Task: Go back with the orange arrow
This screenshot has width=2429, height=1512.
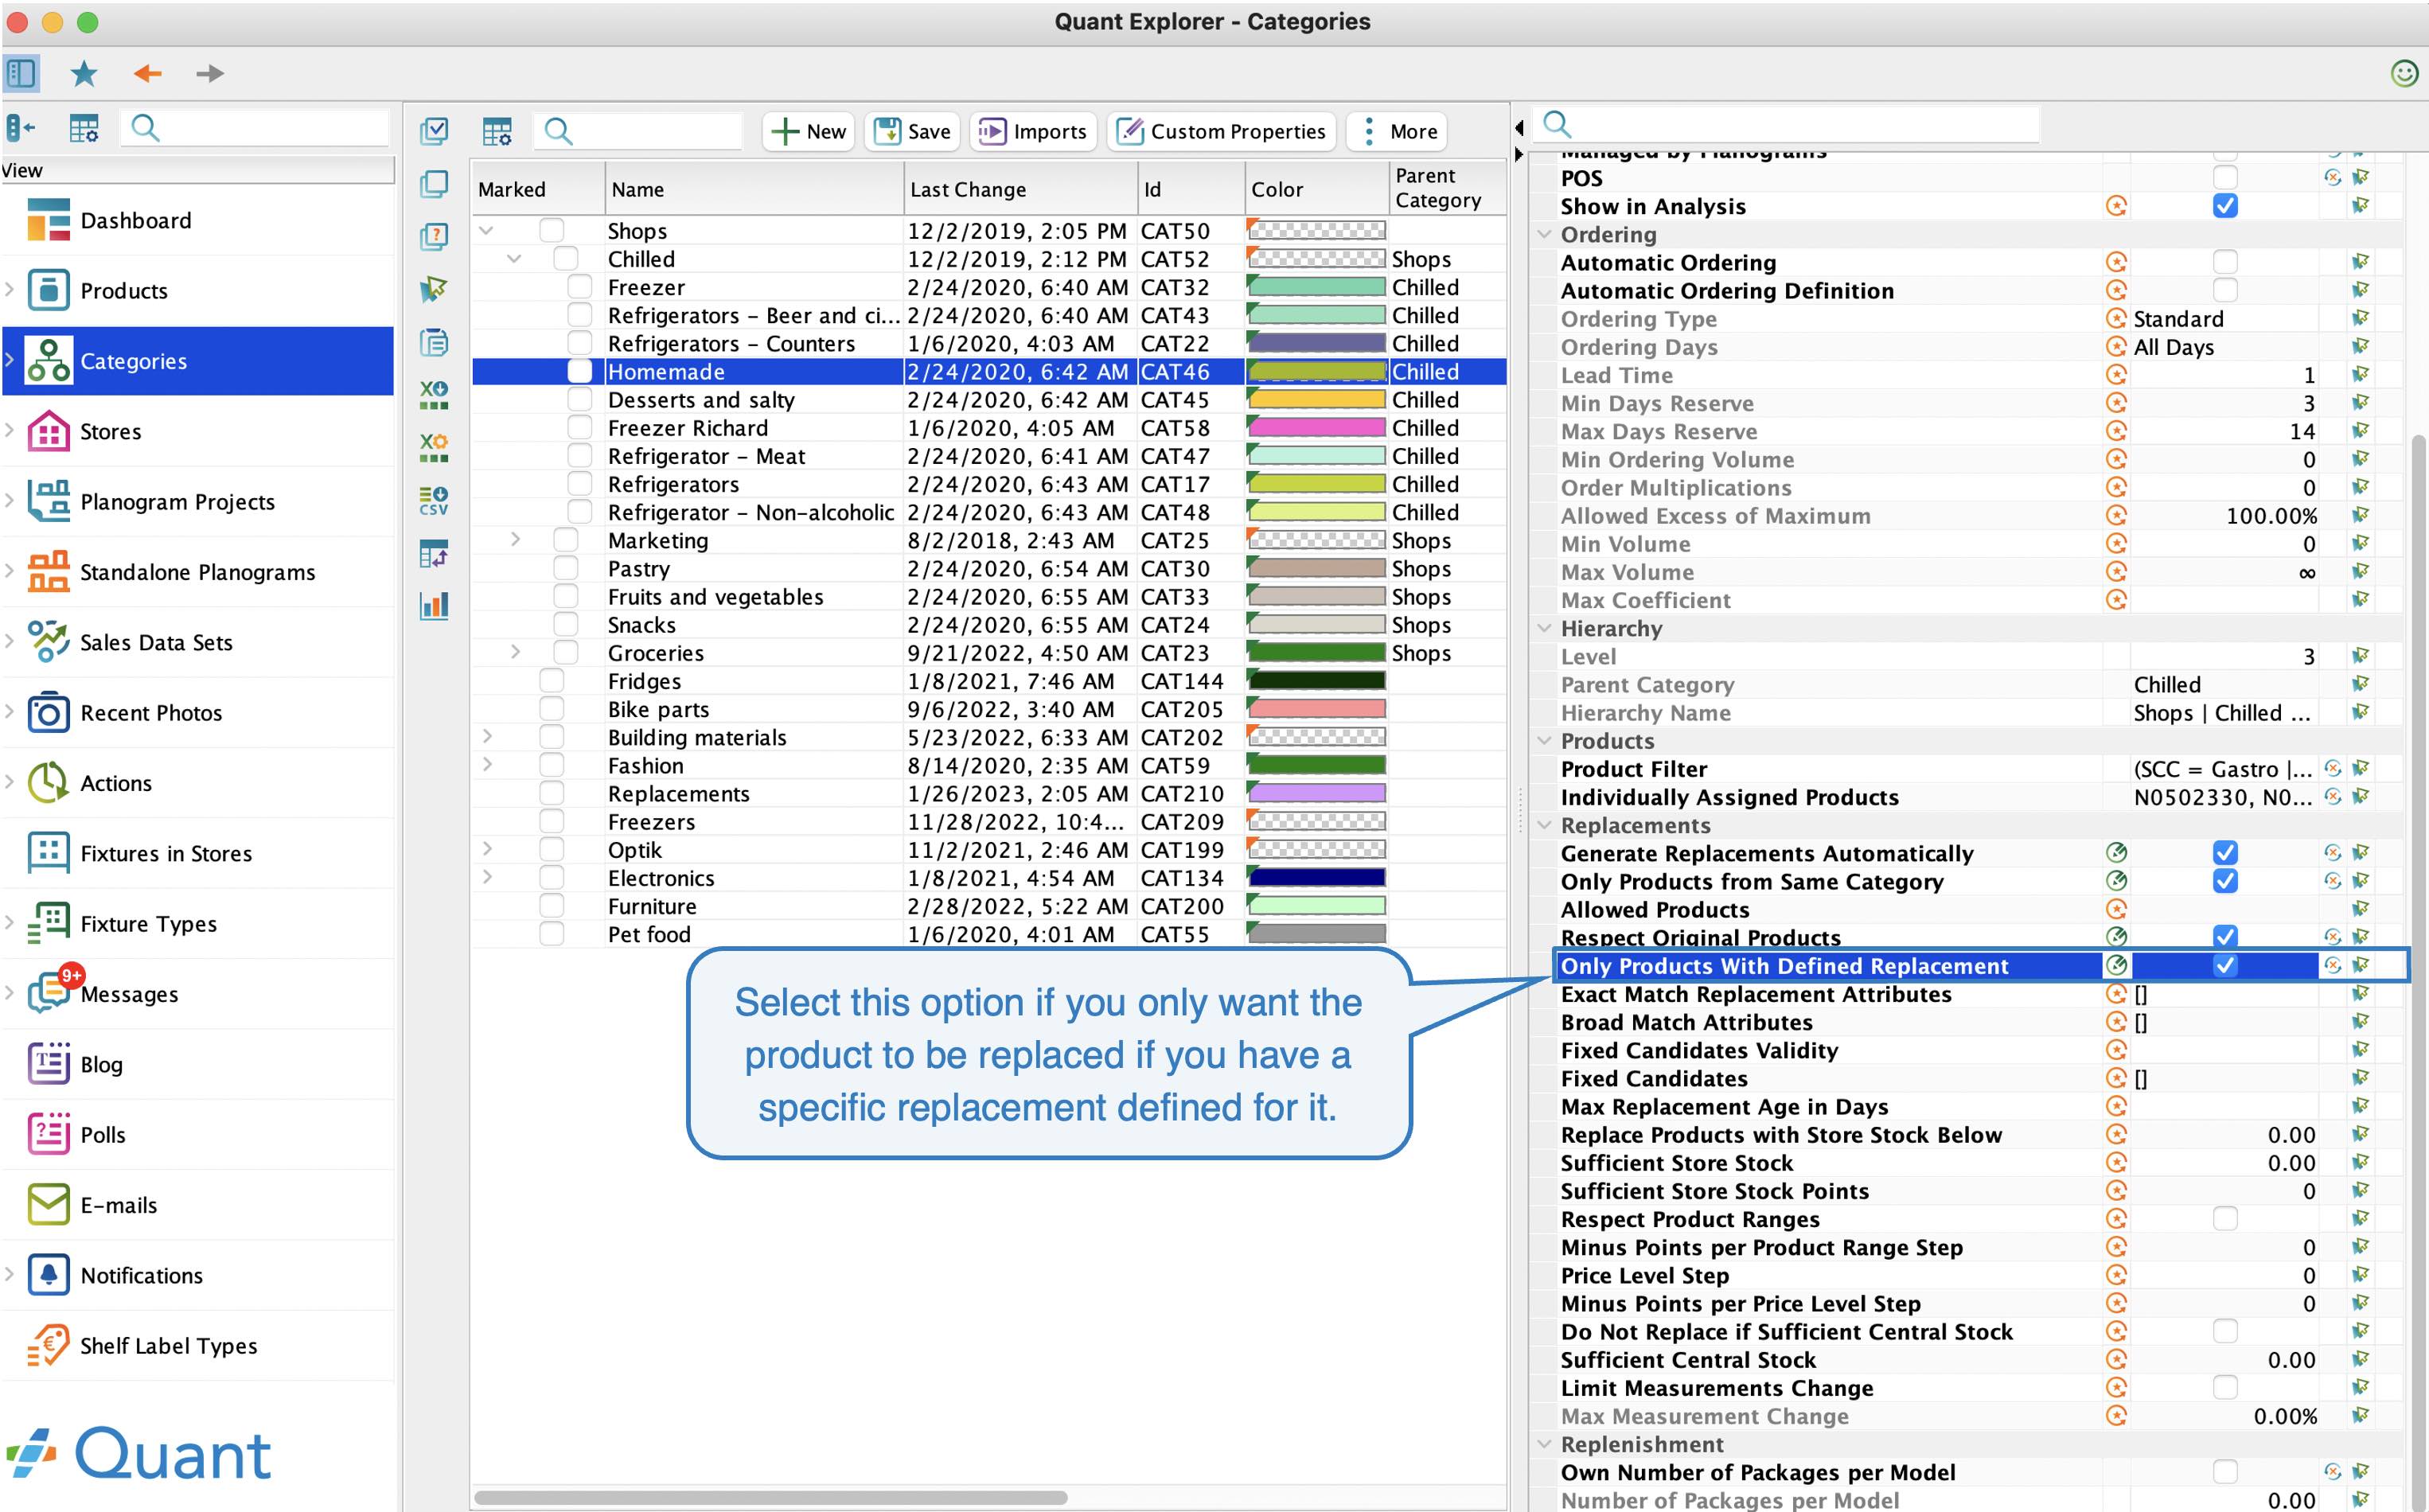Action: [x=147, y=73]
